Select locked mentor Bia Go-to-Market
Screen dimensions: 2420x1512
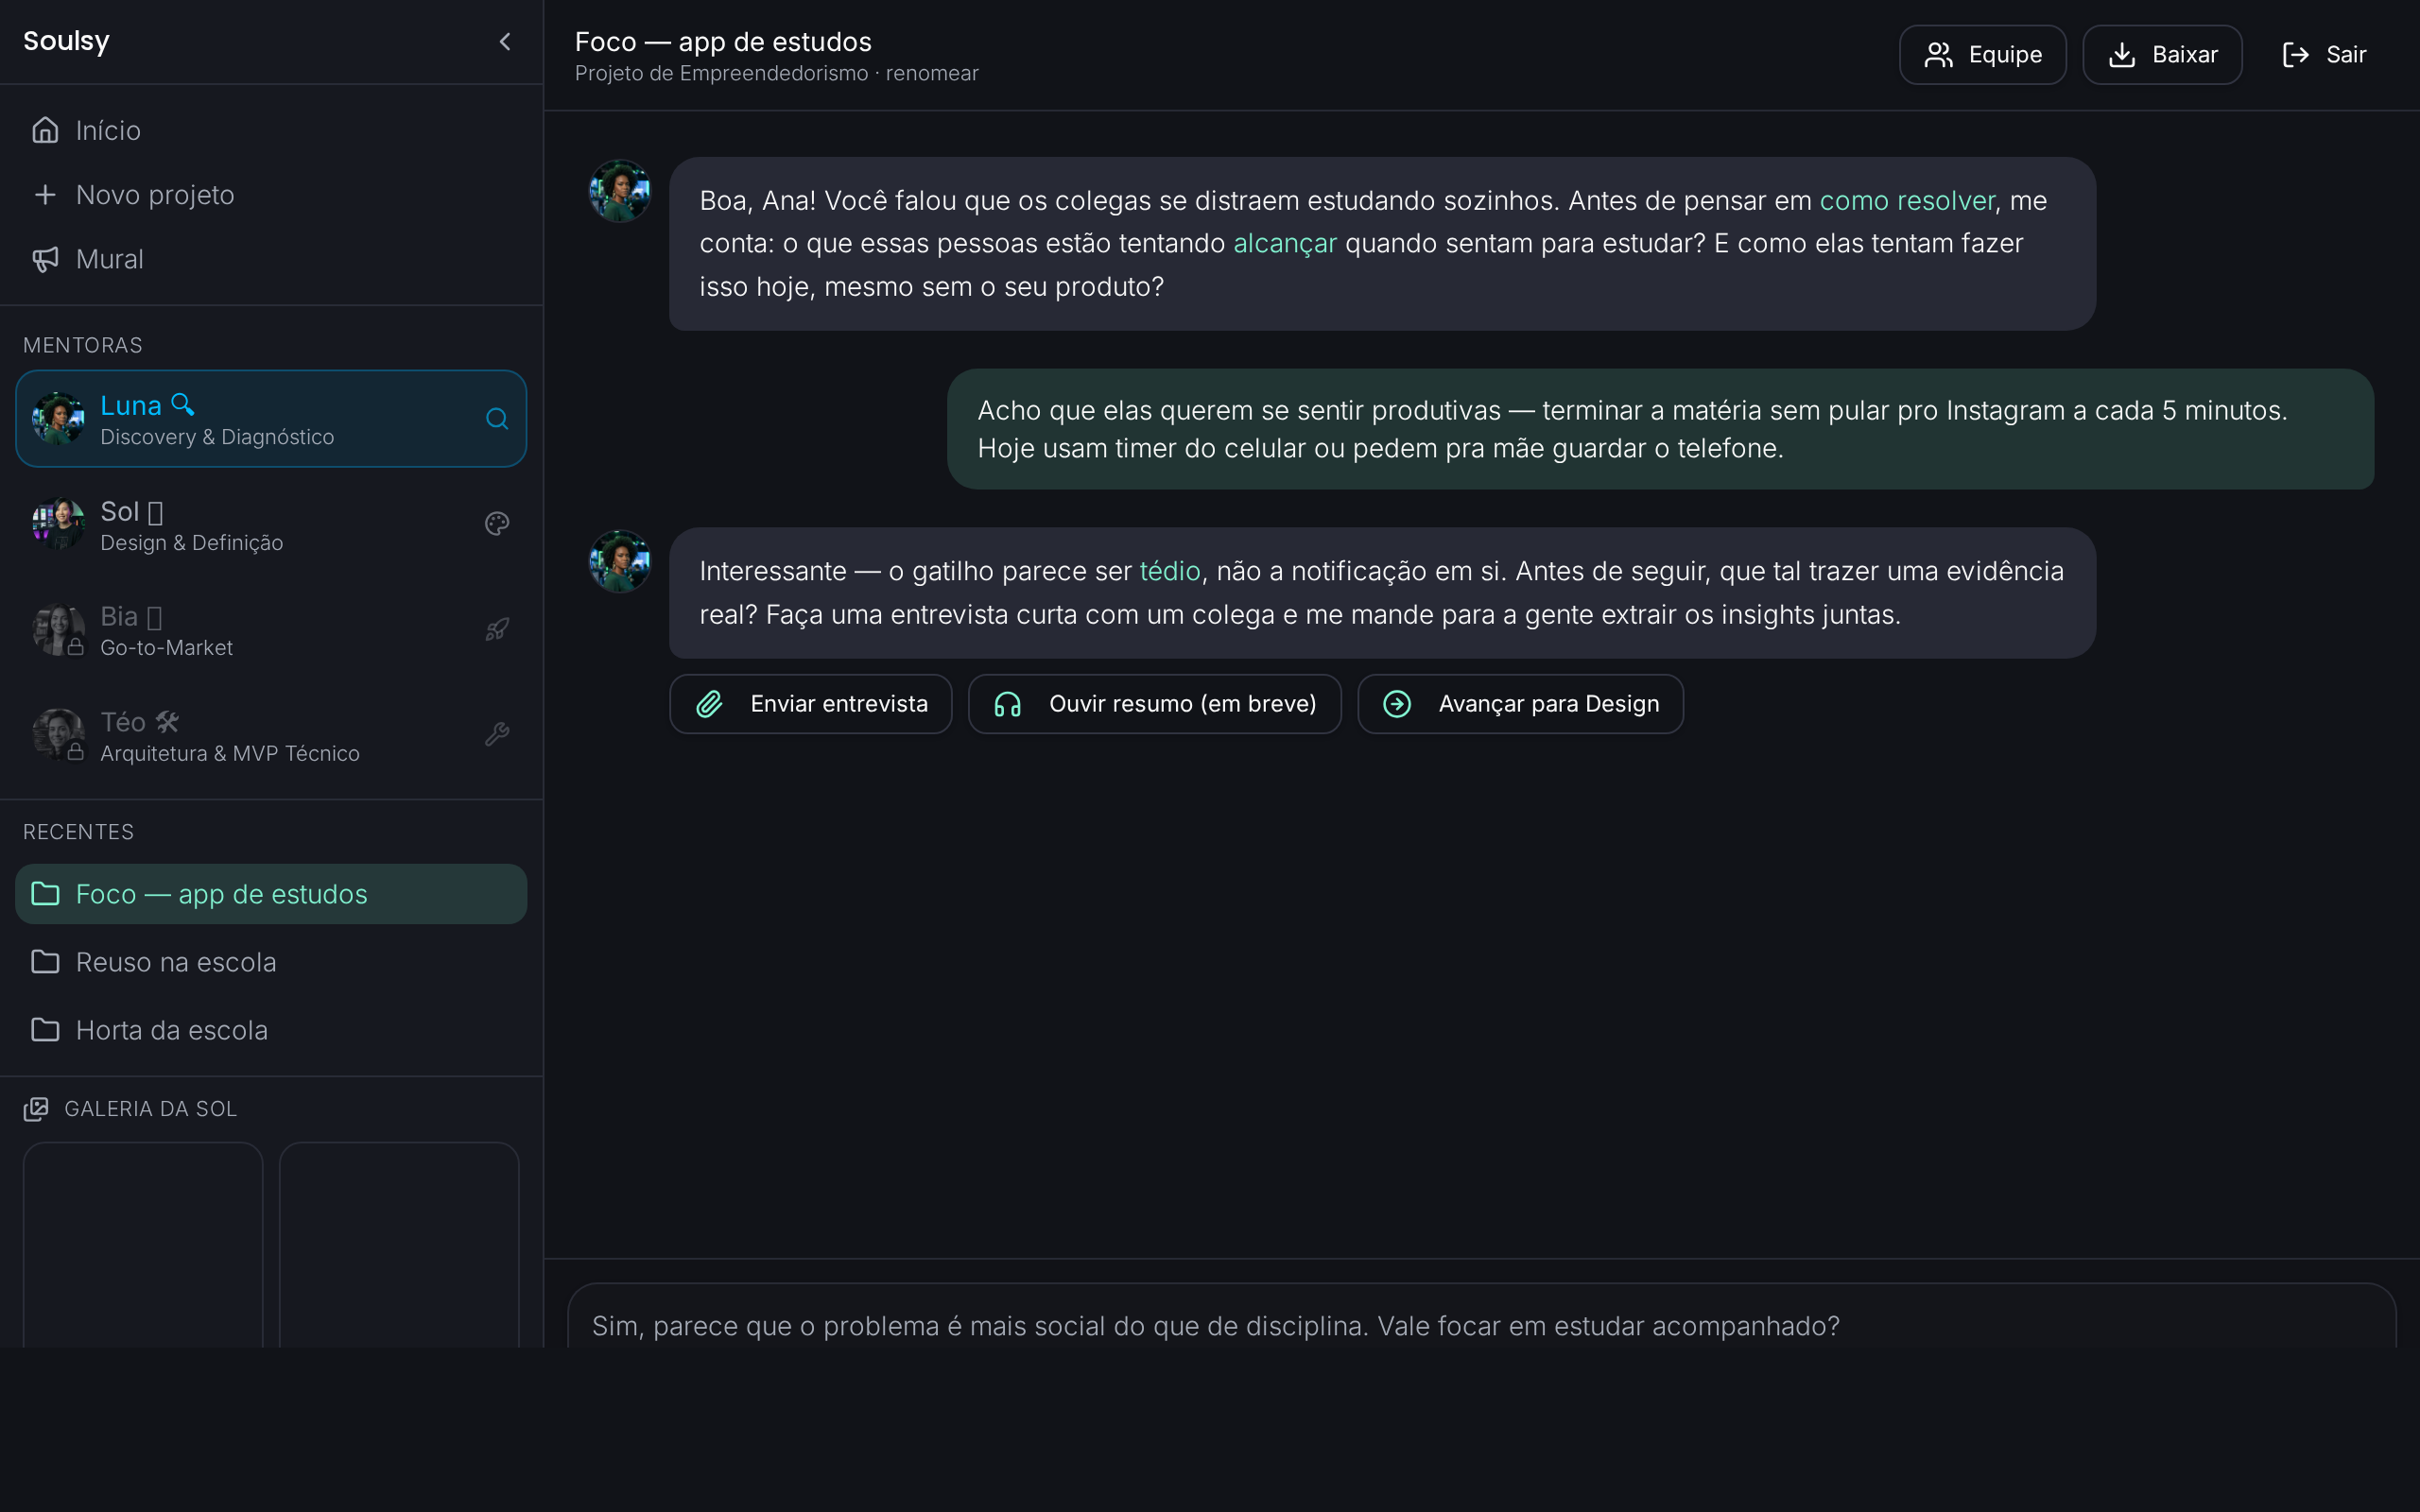pos(271,629)
